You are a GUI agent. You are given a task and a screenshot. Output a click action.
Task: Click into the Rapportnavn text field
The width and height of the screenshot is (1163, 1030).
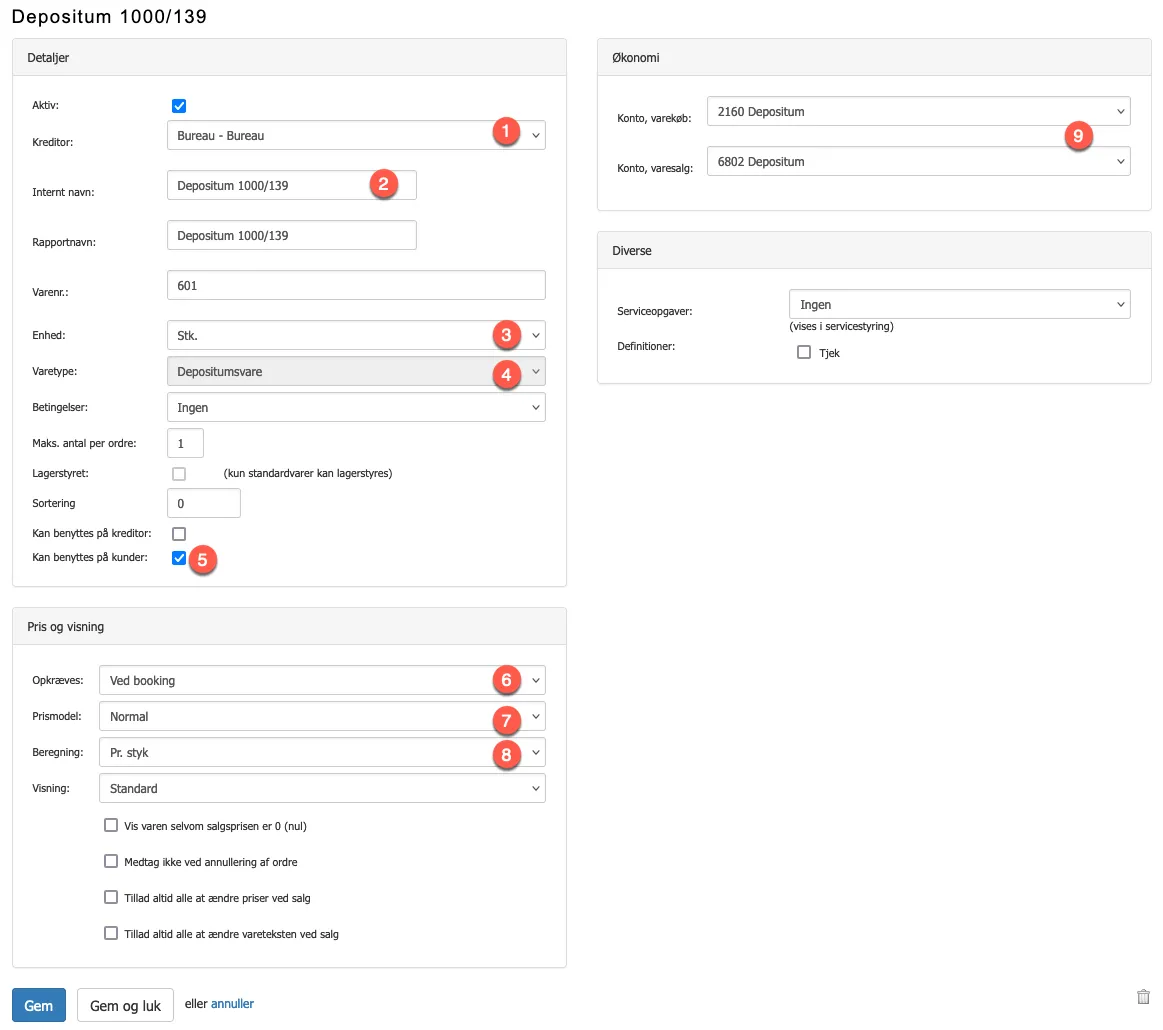291,235
